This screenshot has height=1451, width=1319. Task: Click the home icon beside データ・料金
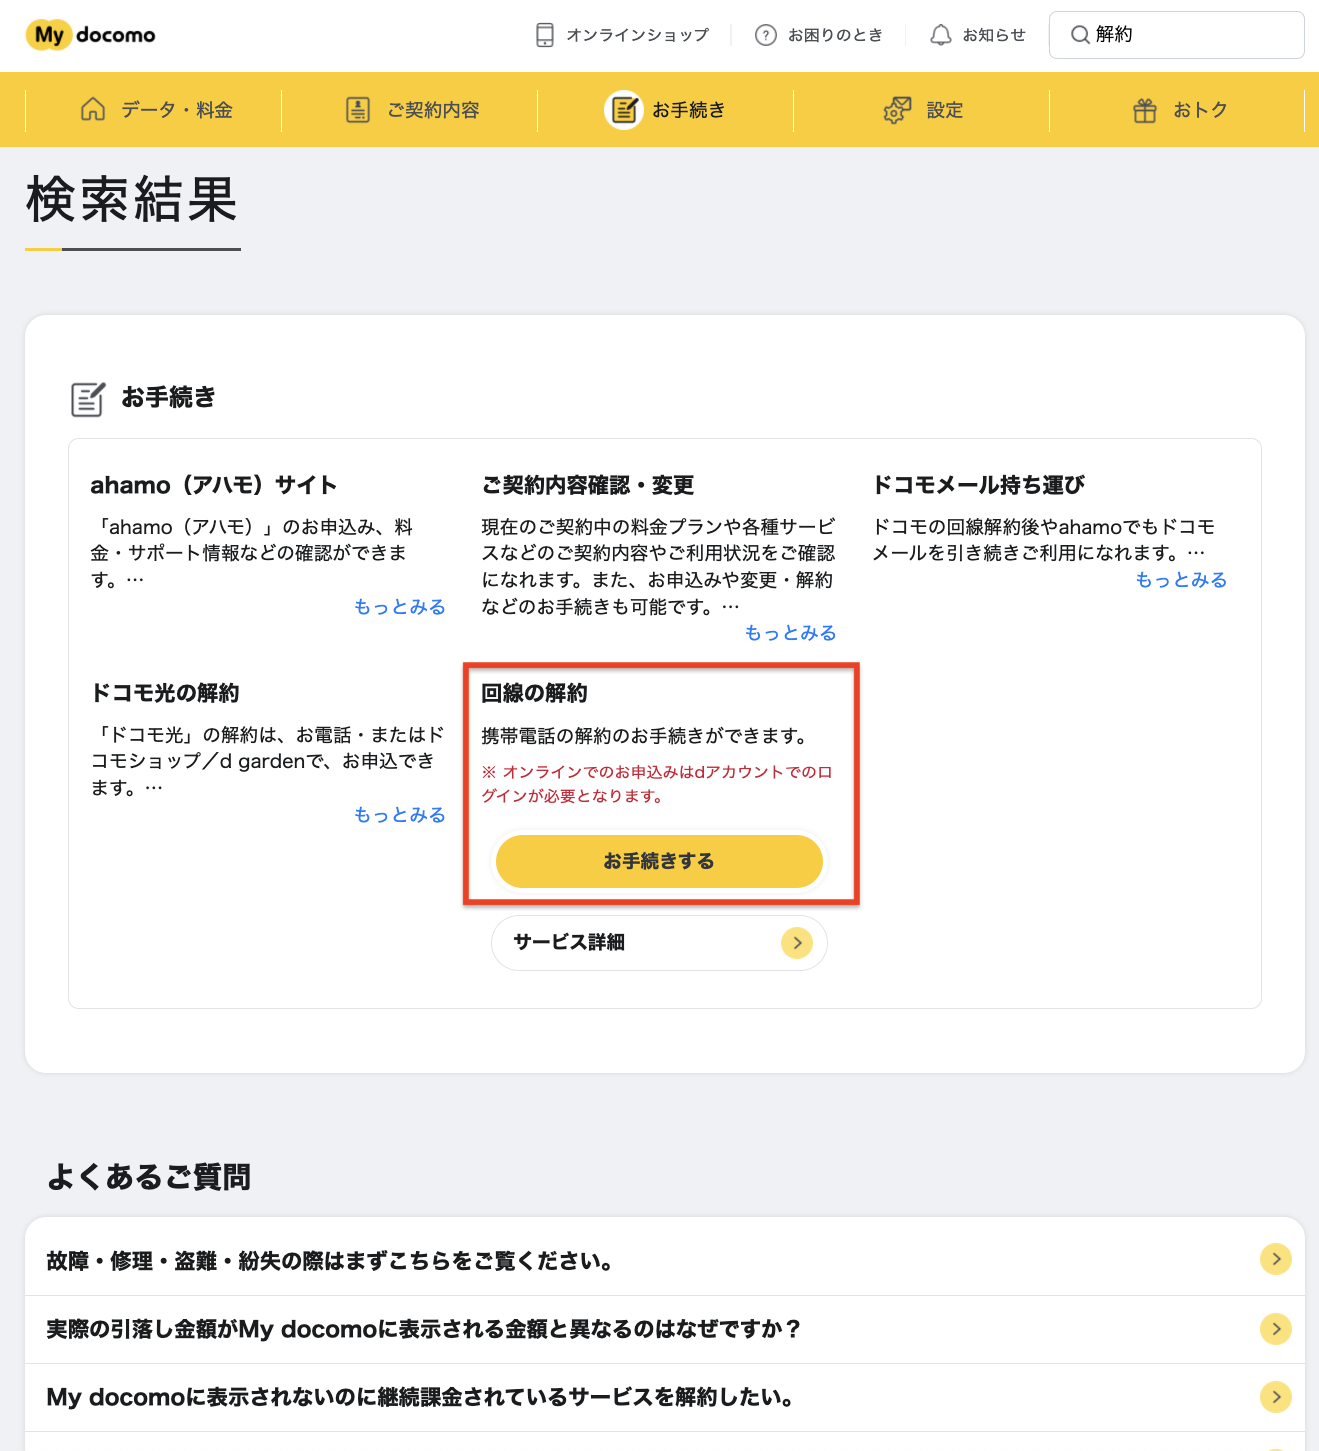coord(93,109)
